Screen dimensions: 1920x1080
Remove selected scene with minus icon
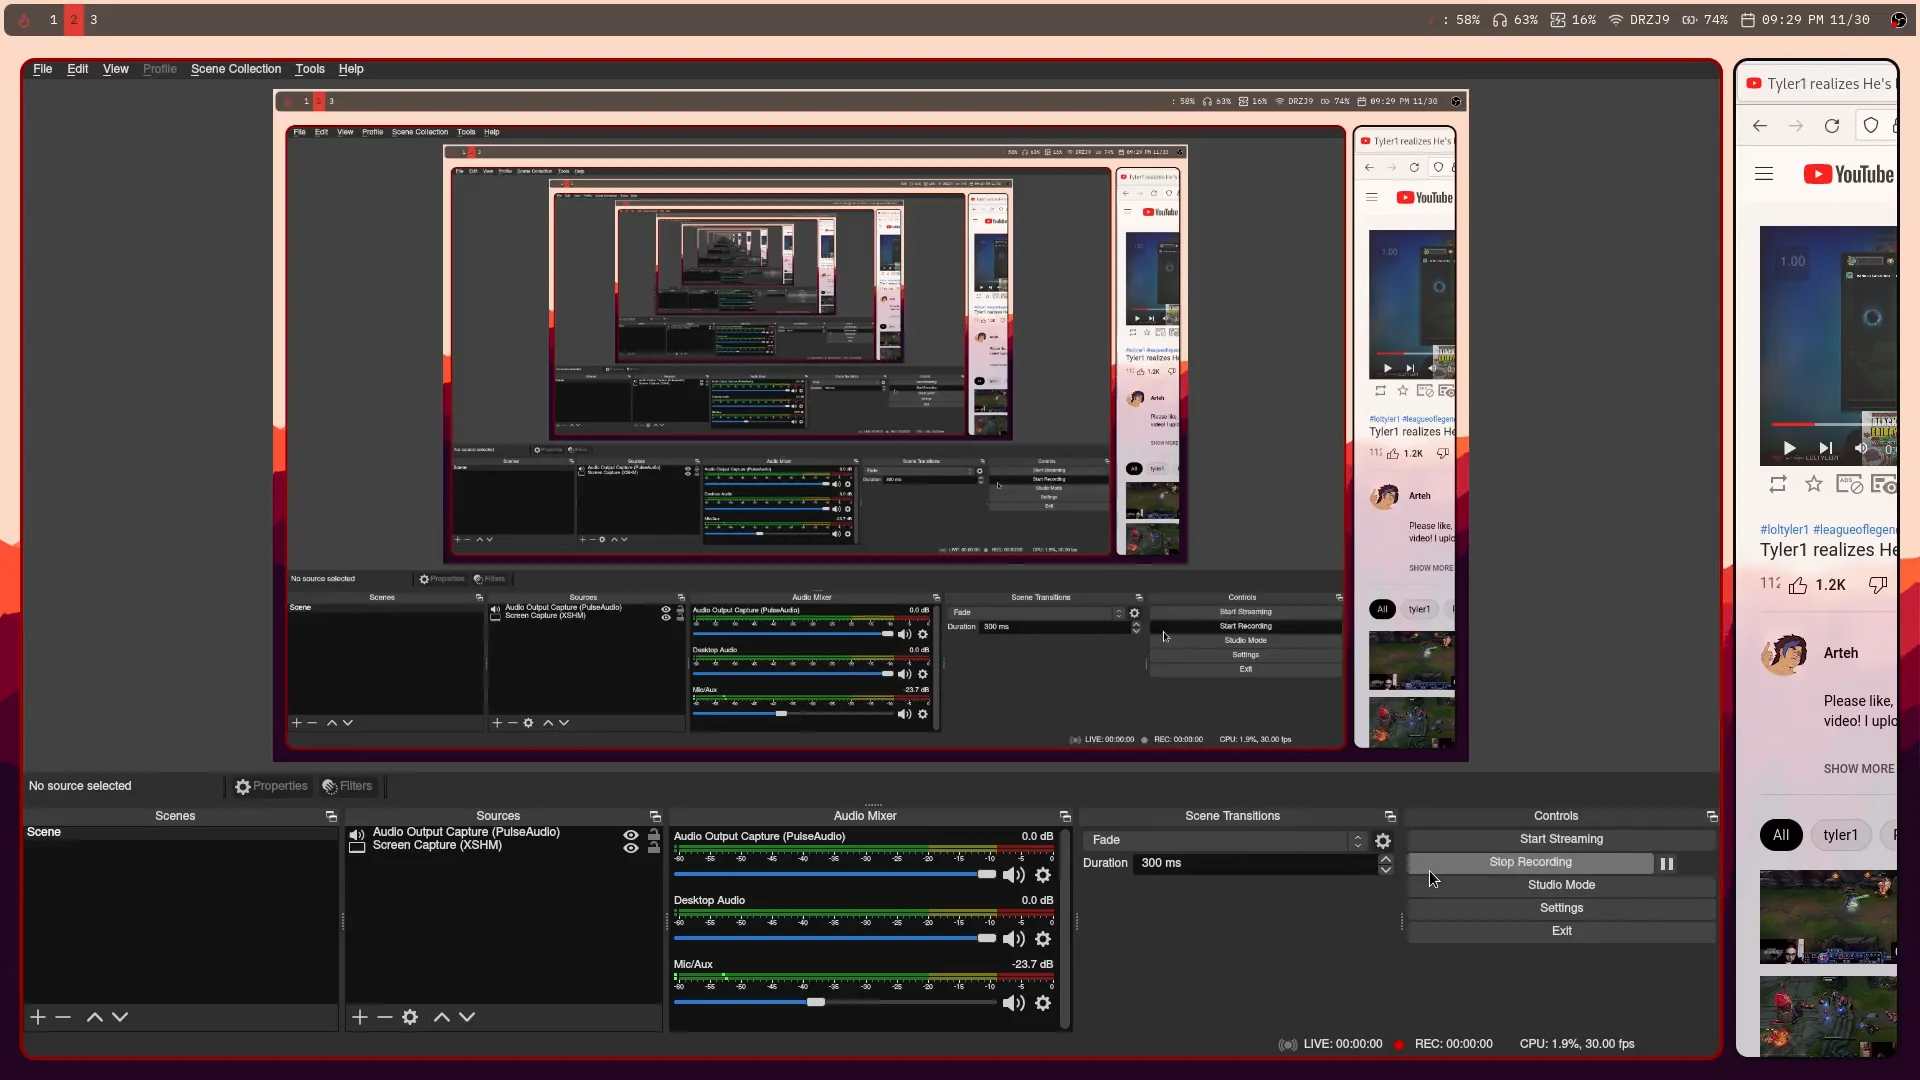pyautogui.click(x=63, y=1017)
